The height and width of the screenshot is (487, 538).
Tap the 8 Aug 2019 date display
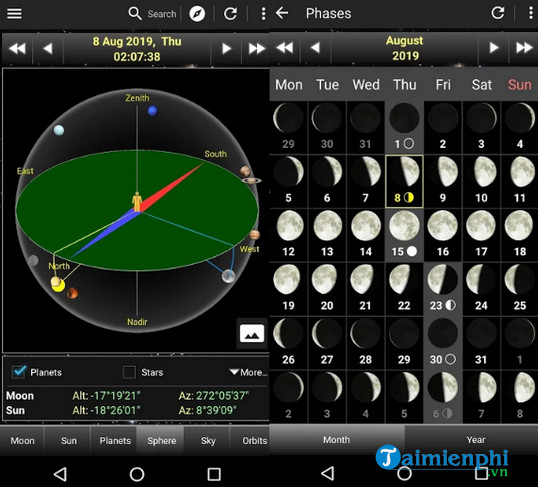pos(137,49)
